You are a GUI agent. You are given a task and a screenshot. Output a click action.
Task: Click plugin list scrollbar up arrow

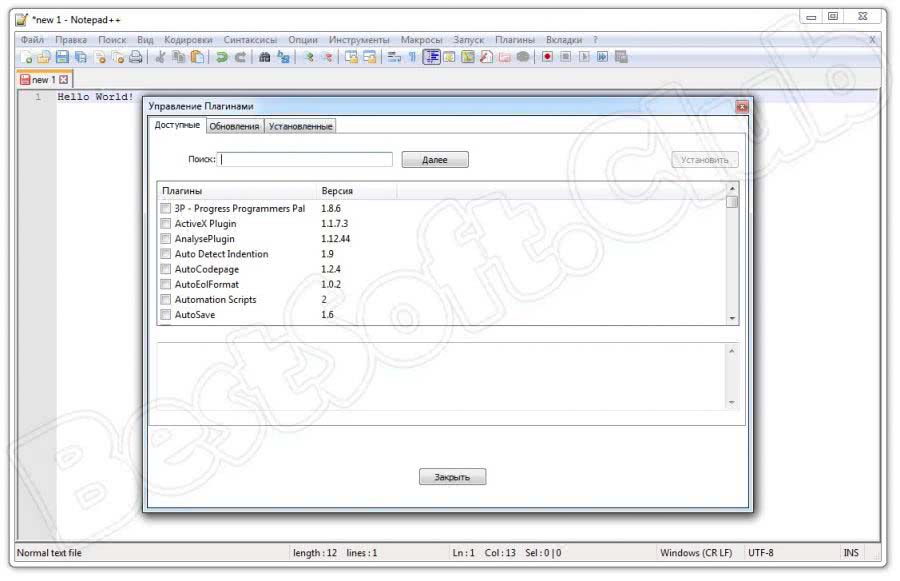[x=732, y=189]
